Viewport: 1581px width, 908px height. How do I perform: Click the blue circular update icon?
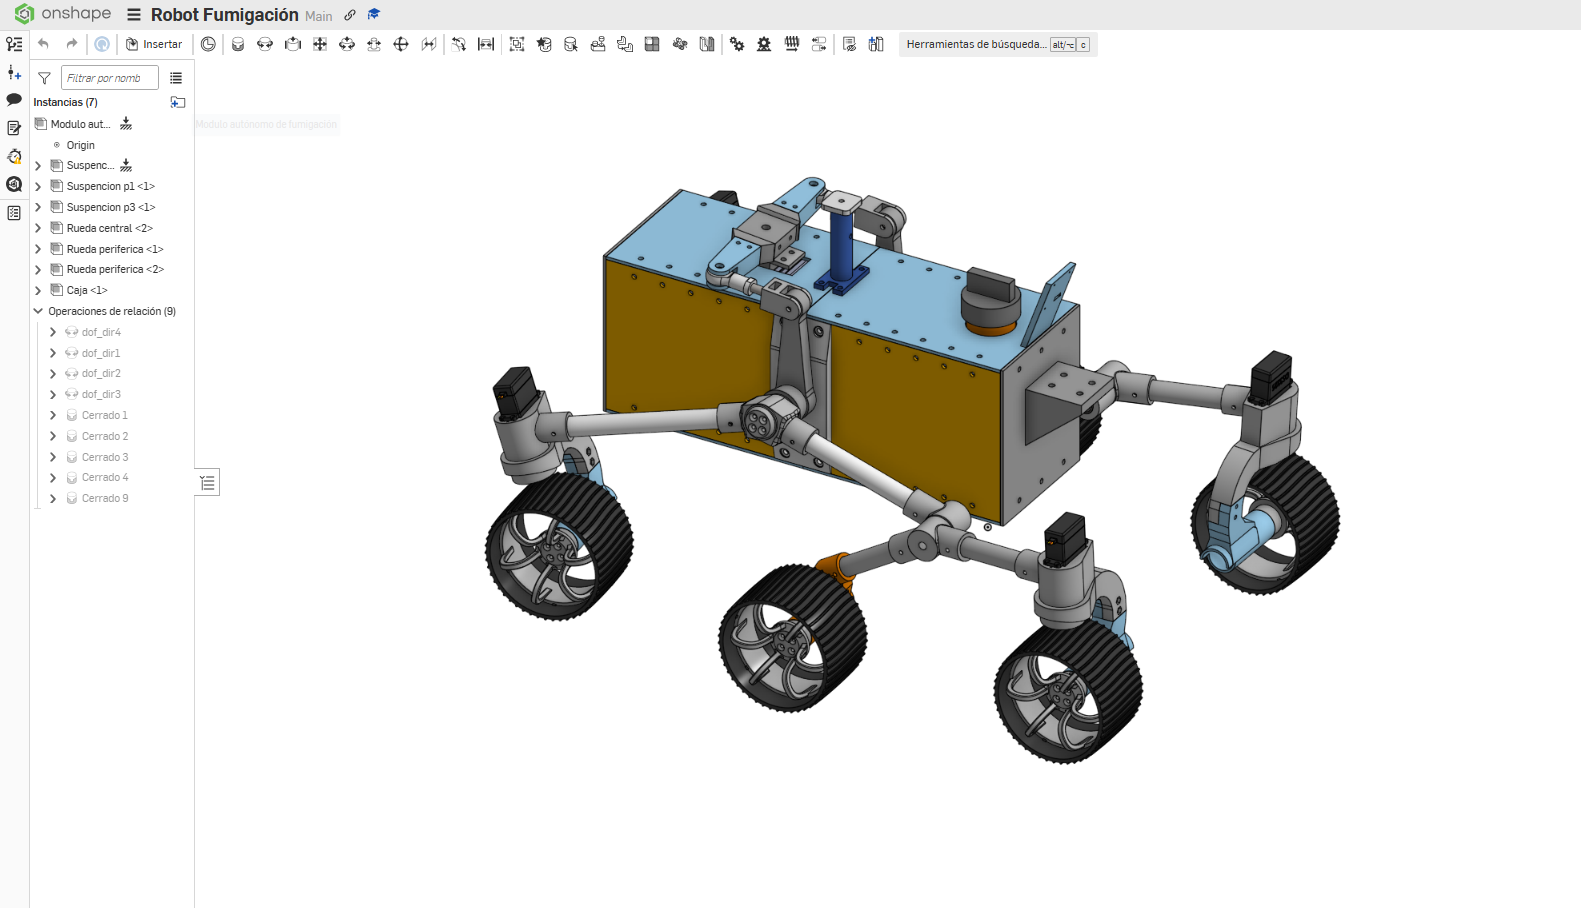pos(101,44)
